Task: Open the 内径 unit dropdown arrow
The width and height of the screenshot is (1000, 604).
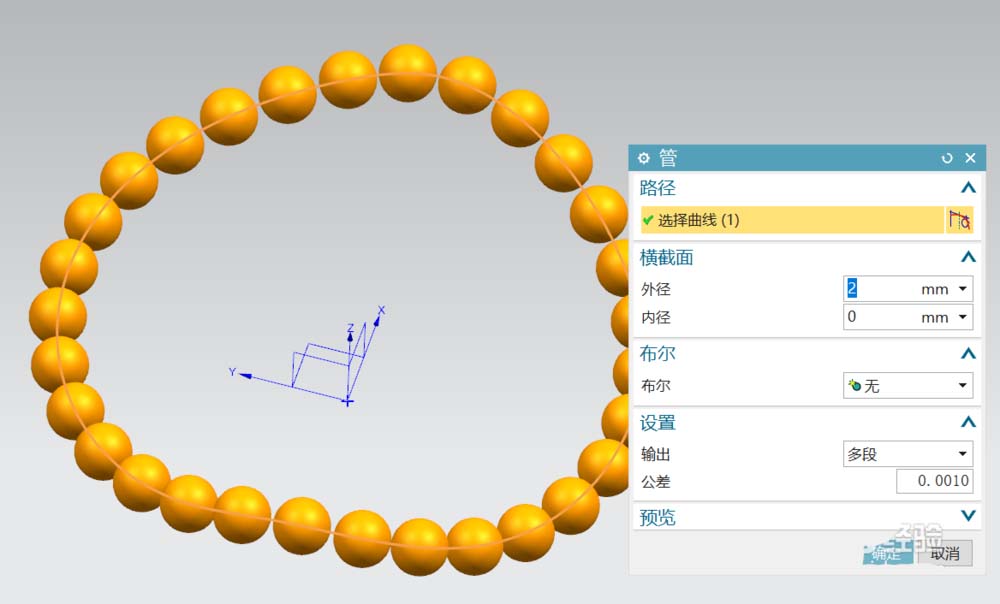Action: tap(962, 317)
